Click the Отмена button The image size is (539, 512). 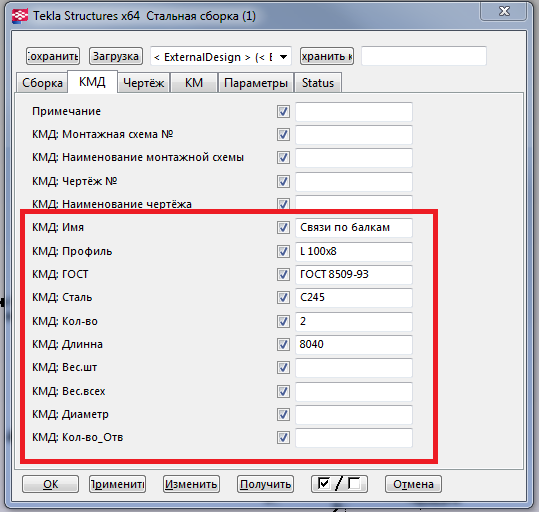(x=413, y=484)
